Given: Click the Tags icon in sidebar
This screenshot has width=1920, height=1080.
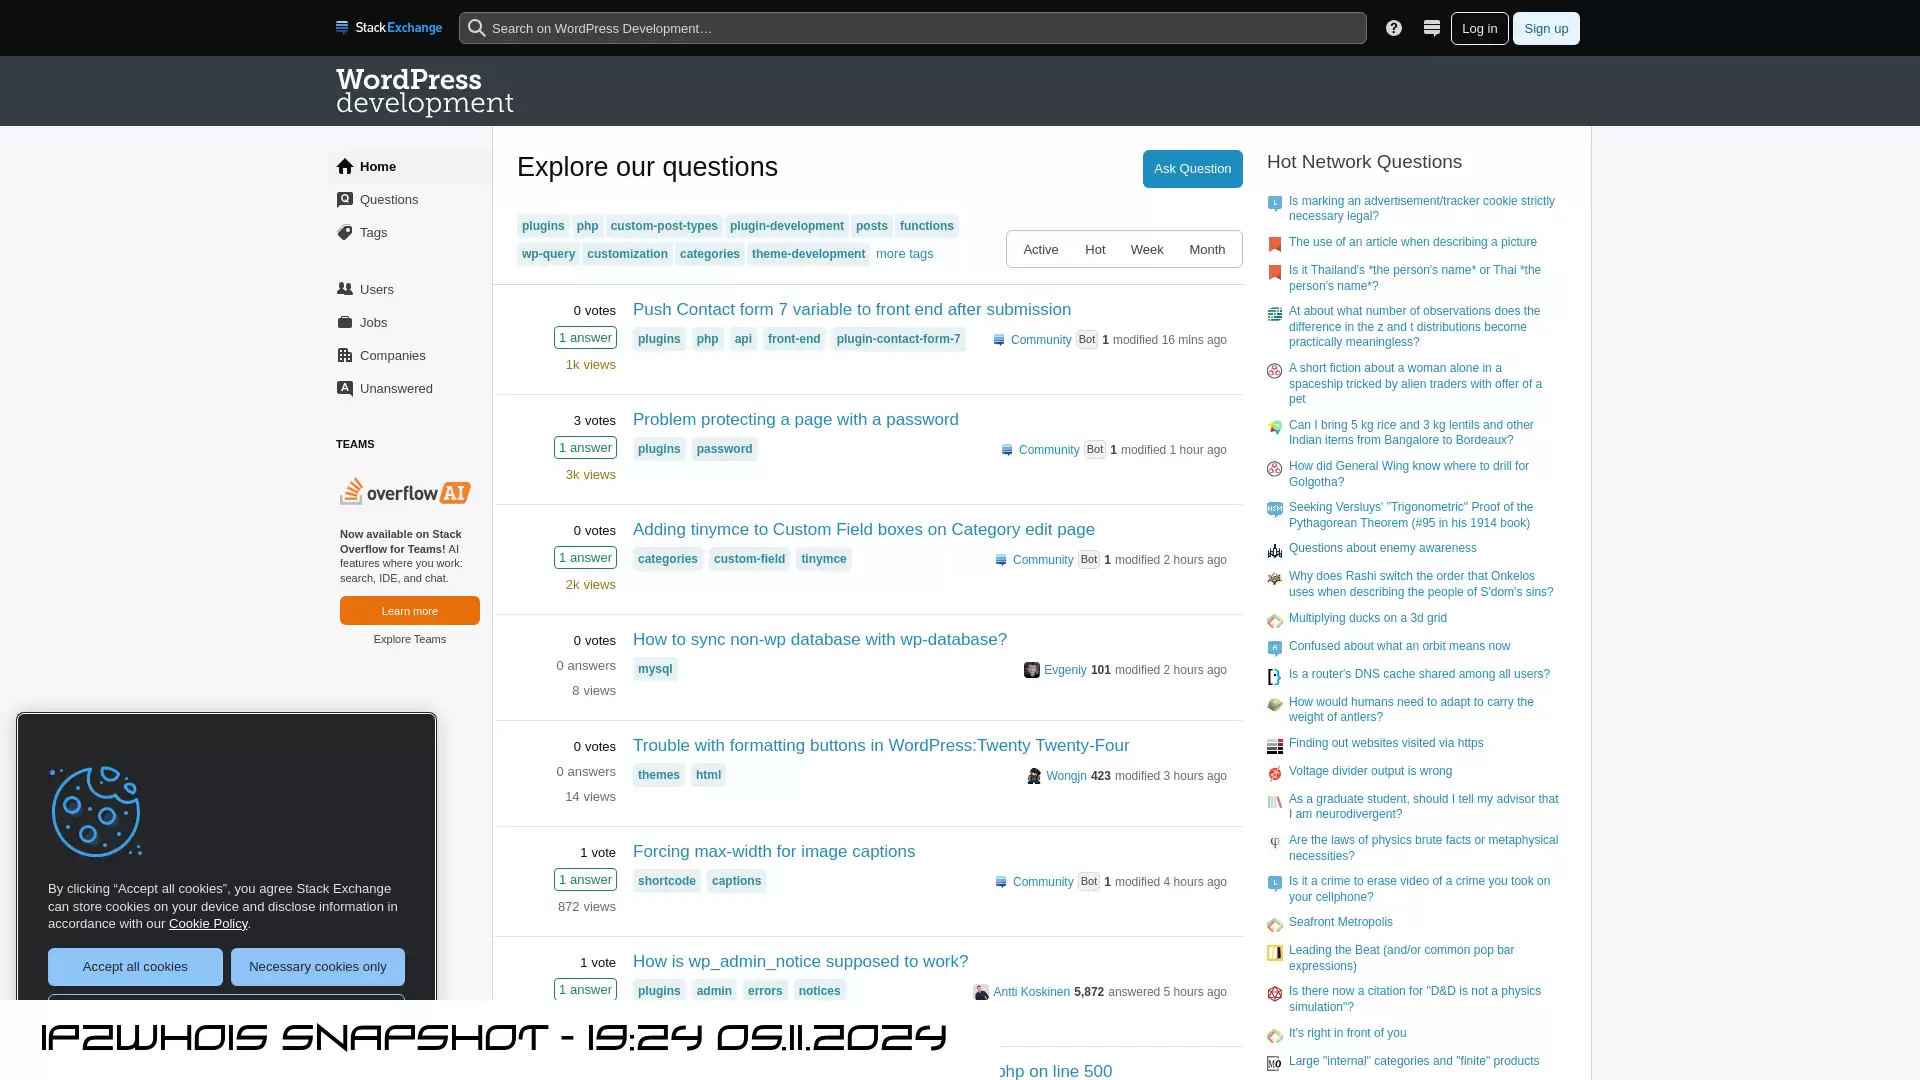Looking at the screenshot, I should coord(345,232).
